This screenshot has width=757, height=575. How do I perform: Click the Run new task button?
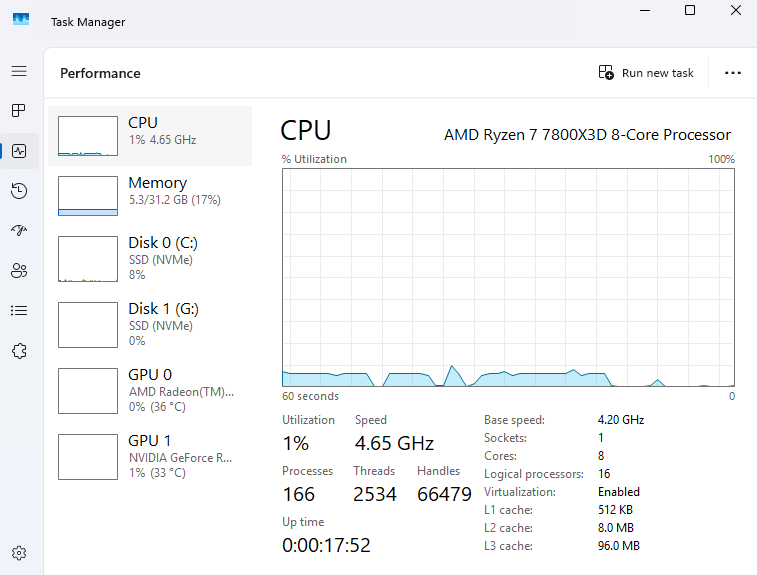646,73
